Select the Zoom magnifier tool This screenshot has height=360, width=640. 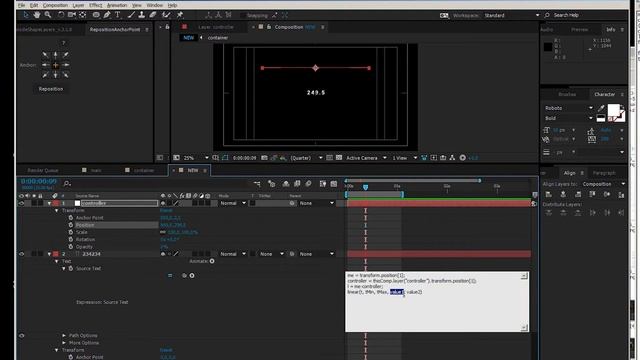(48, 15)
